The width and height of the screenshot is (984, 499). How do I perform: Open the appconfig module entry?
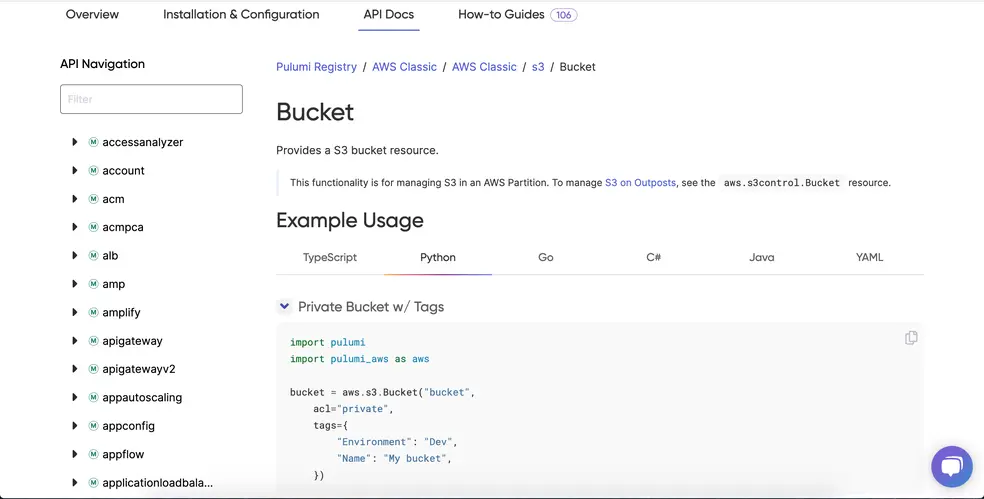[128, 426]
